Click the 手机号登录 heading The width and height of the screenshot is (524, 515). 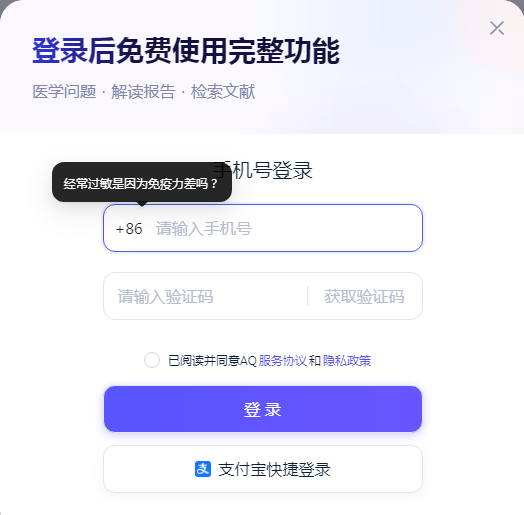263,170
